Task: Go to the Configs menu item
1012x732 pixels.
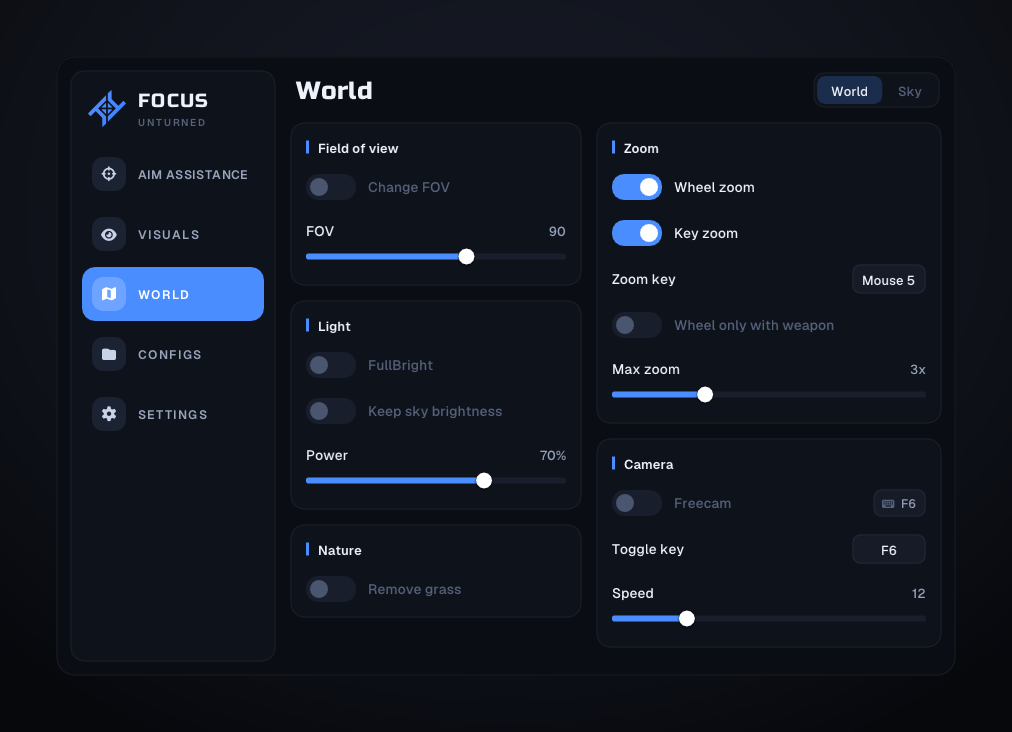Action: [173, 354]
